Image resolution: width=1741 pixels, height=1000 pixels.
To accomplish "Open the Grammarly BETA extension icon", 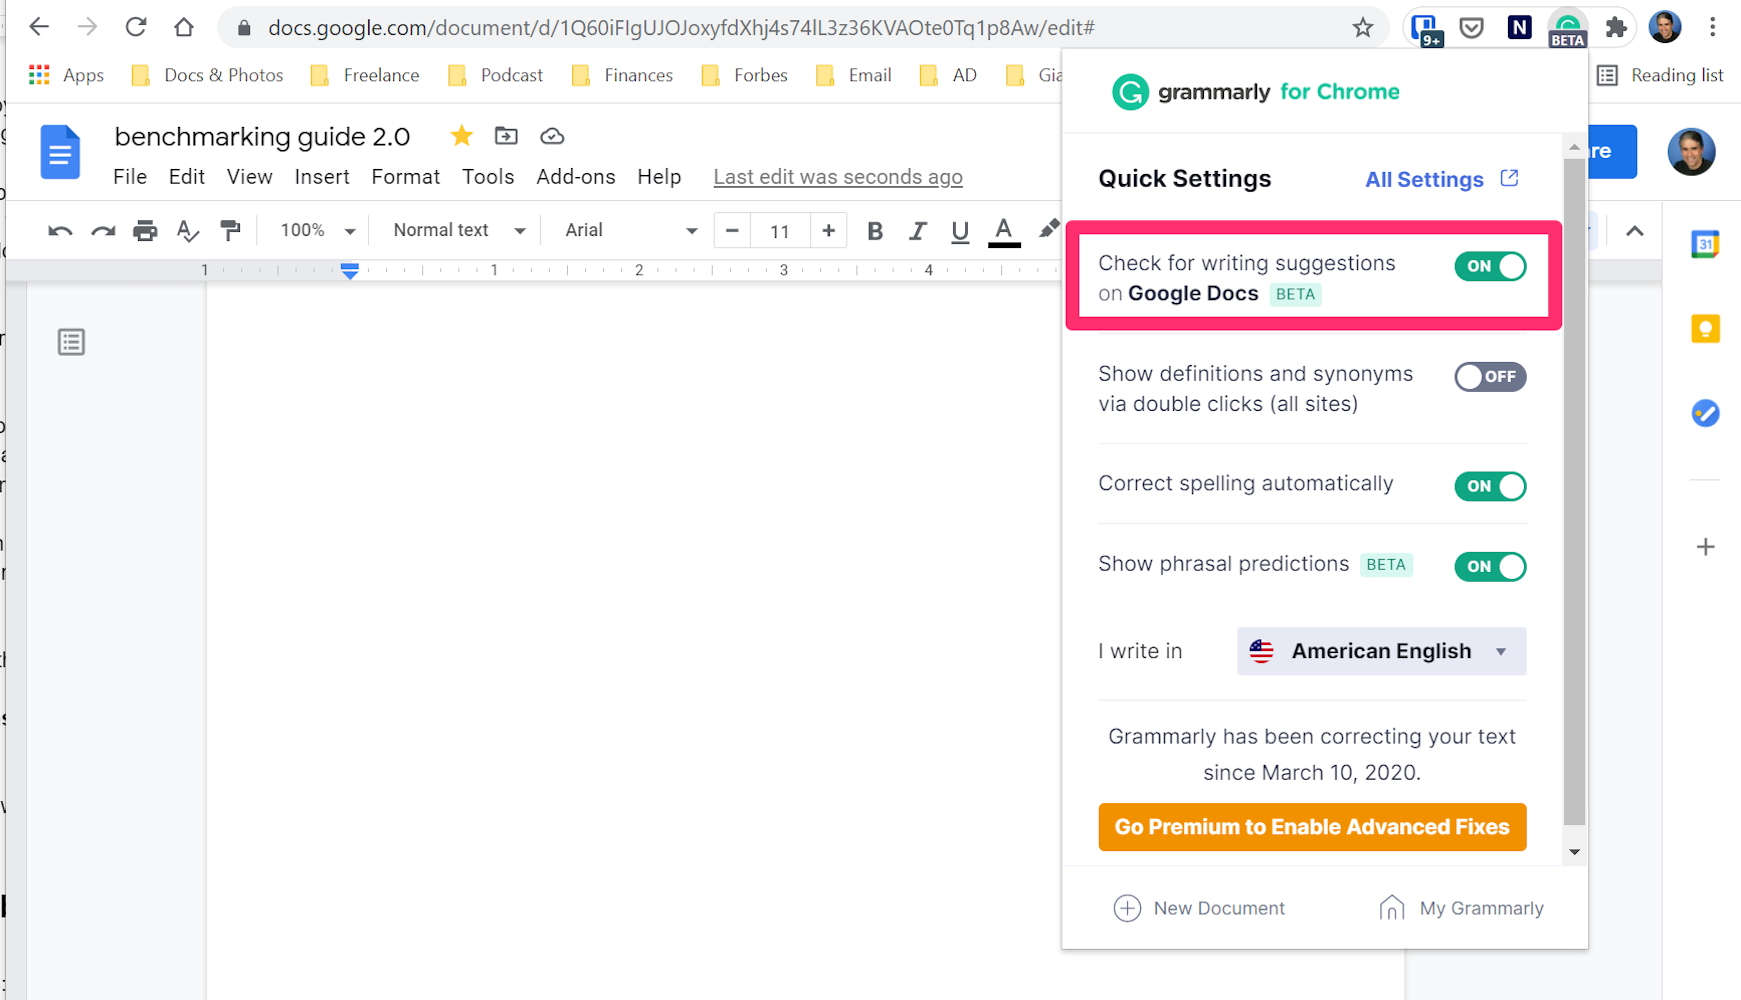I will (1567, 28).
